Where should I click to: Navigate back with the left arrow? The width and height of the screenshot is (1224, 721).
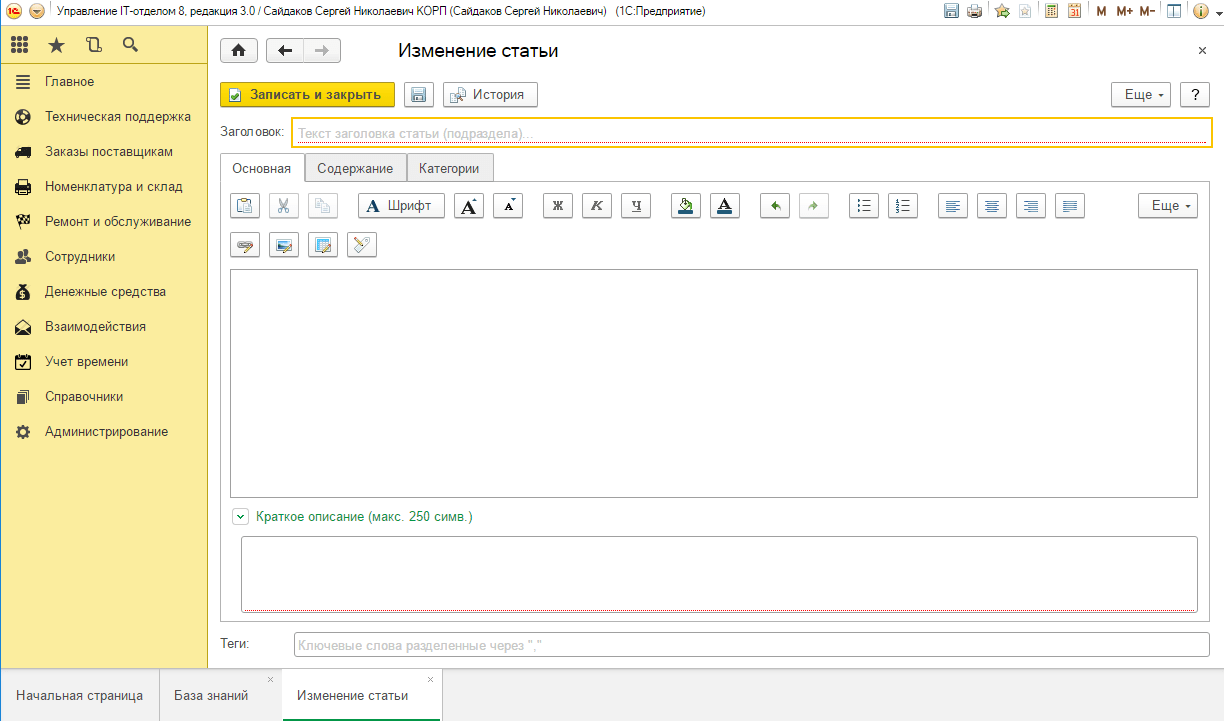pyautogui.click(x=285, y=51)
